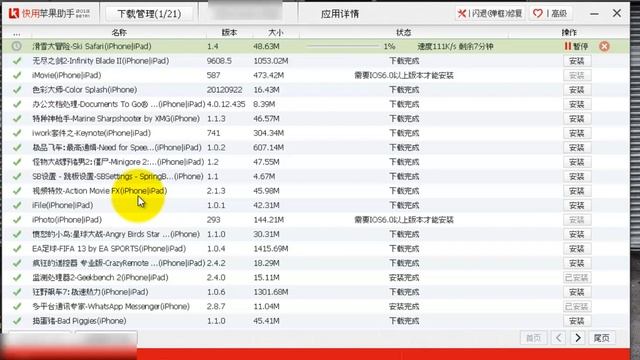Image resolution: width=640 pixels, height=360 pixels.
Task: Click 速度111K/s download speed text
Action: (x=437, y=46)
